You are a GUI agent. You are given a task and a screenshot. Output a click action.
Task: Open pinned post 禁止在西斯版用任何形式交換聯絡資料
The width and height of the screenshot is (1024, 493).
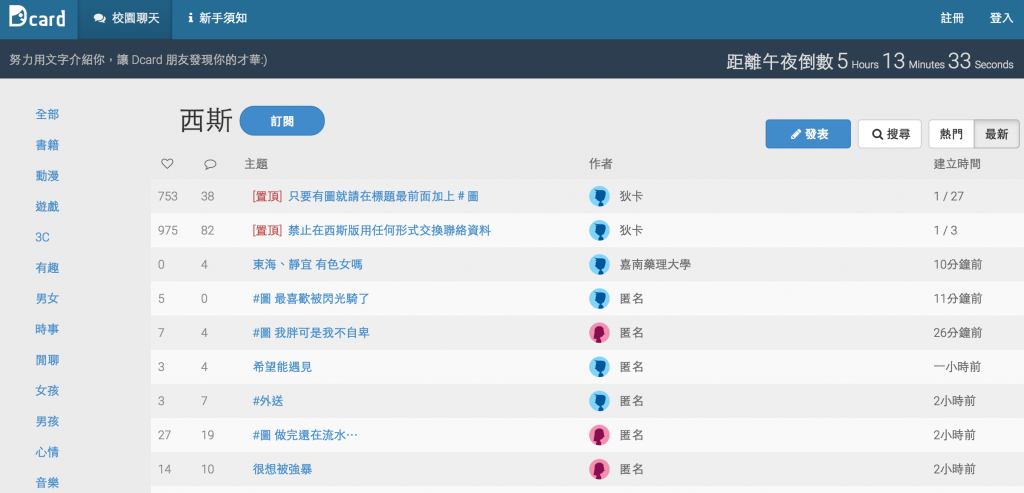coord(389,231)
